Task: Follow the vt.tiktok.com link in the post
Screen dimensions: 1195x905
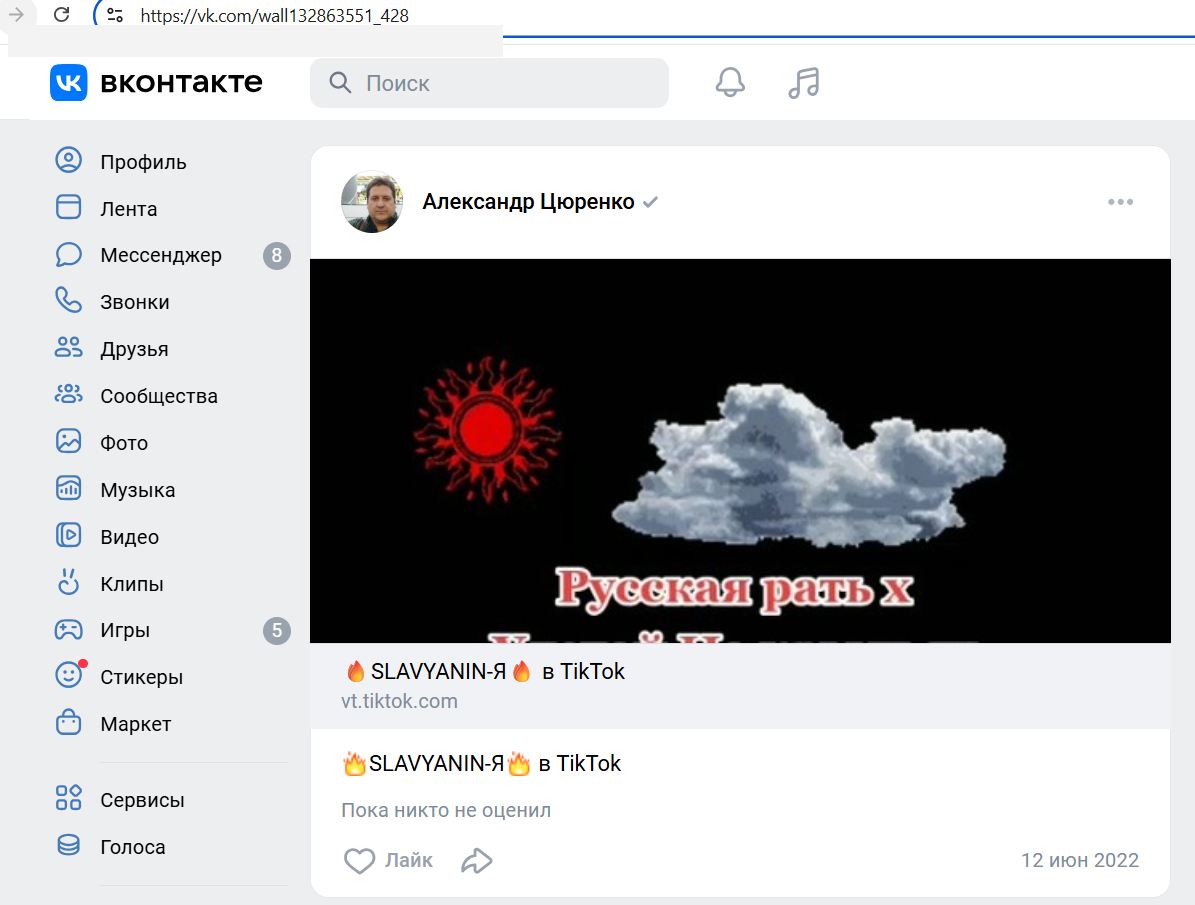Action: tap(398, 701)
